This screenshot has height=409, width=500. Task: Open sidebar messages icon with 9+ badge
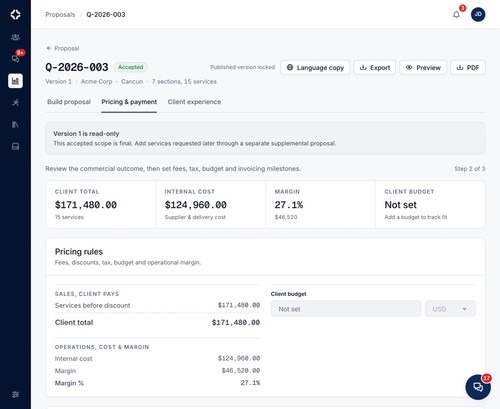pyautogui.click(x=15, y=59)
